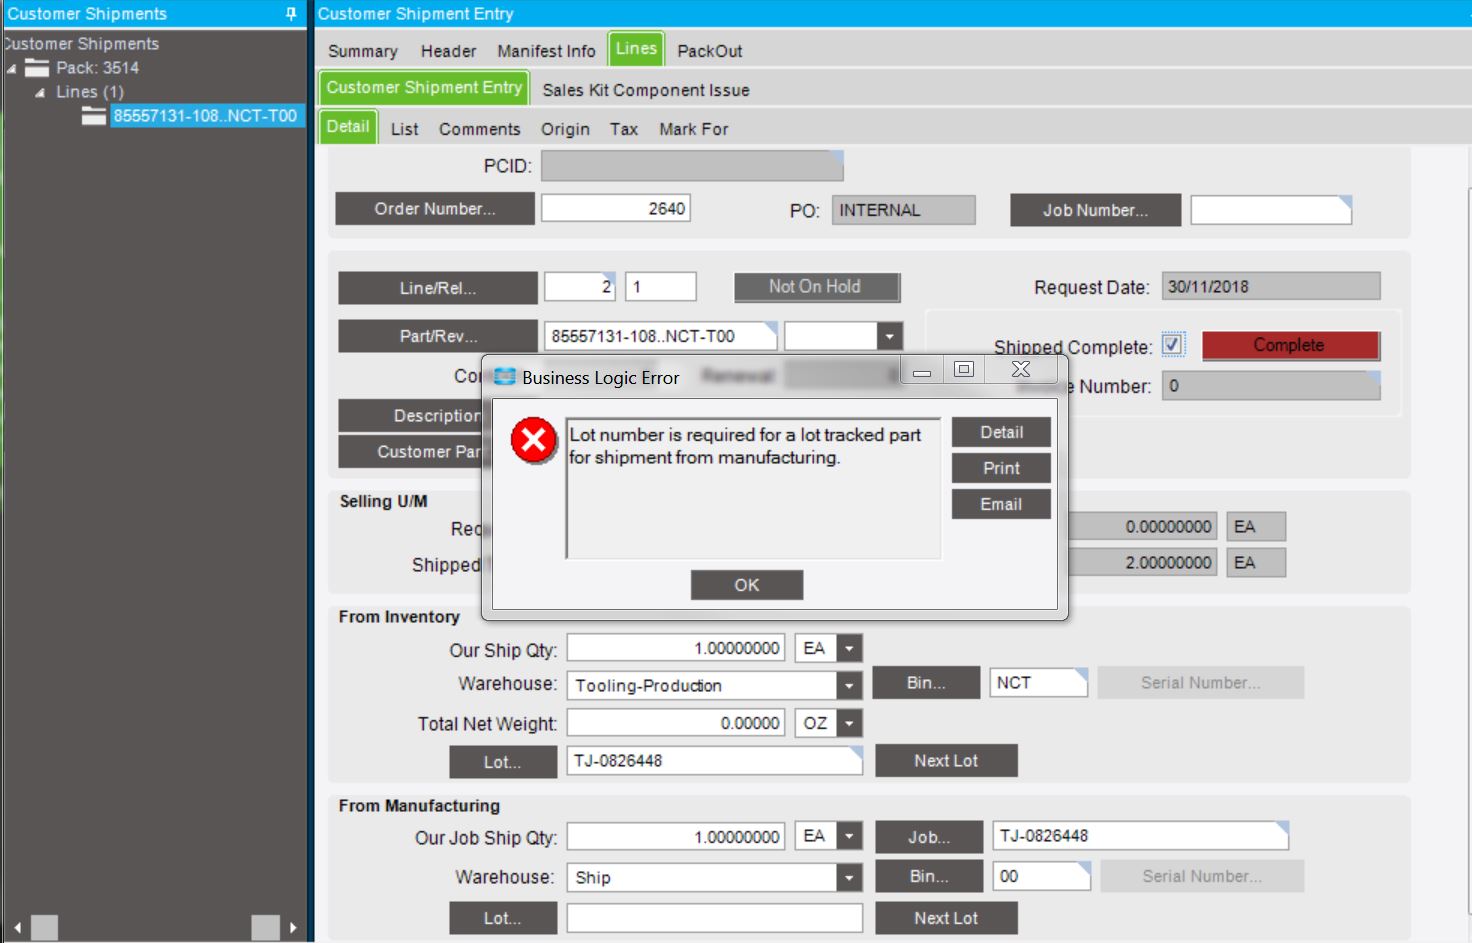Click the From Inventory Lot... button
The width and height of the screenshot is (1472, 943).
tap(503, 762)
